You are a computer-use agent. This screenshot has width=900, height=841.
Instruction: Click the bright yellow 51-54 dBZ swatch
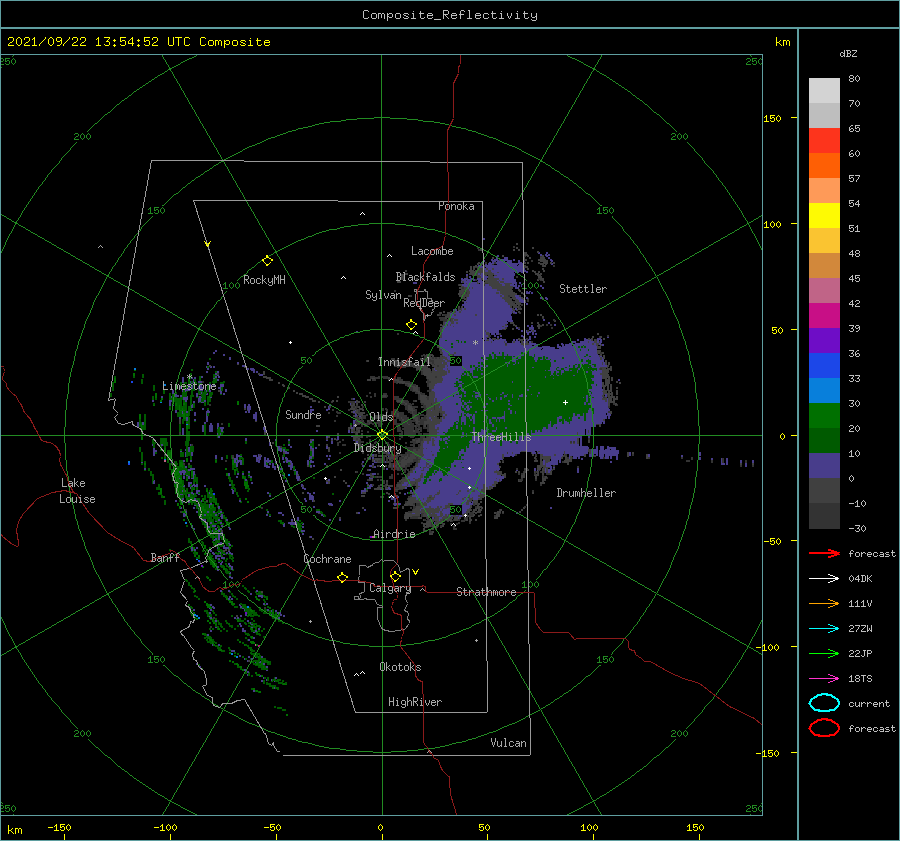point(824,216)
